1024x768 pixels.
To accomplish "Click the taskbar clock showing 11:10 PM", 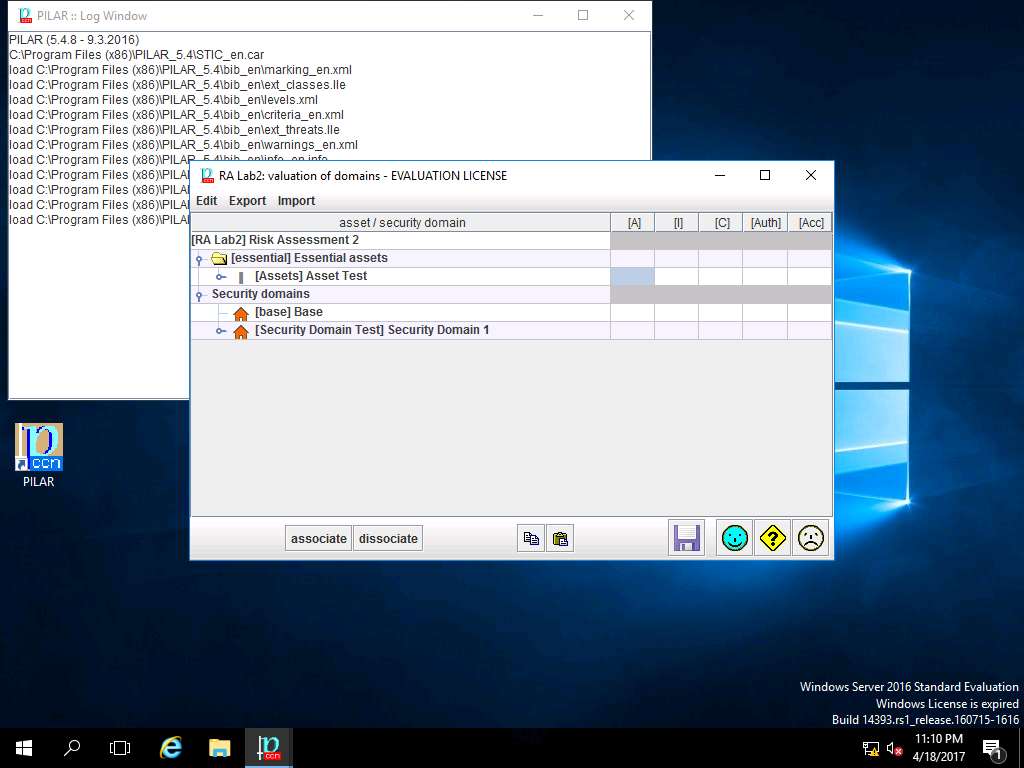I will (x=938, y=748).
